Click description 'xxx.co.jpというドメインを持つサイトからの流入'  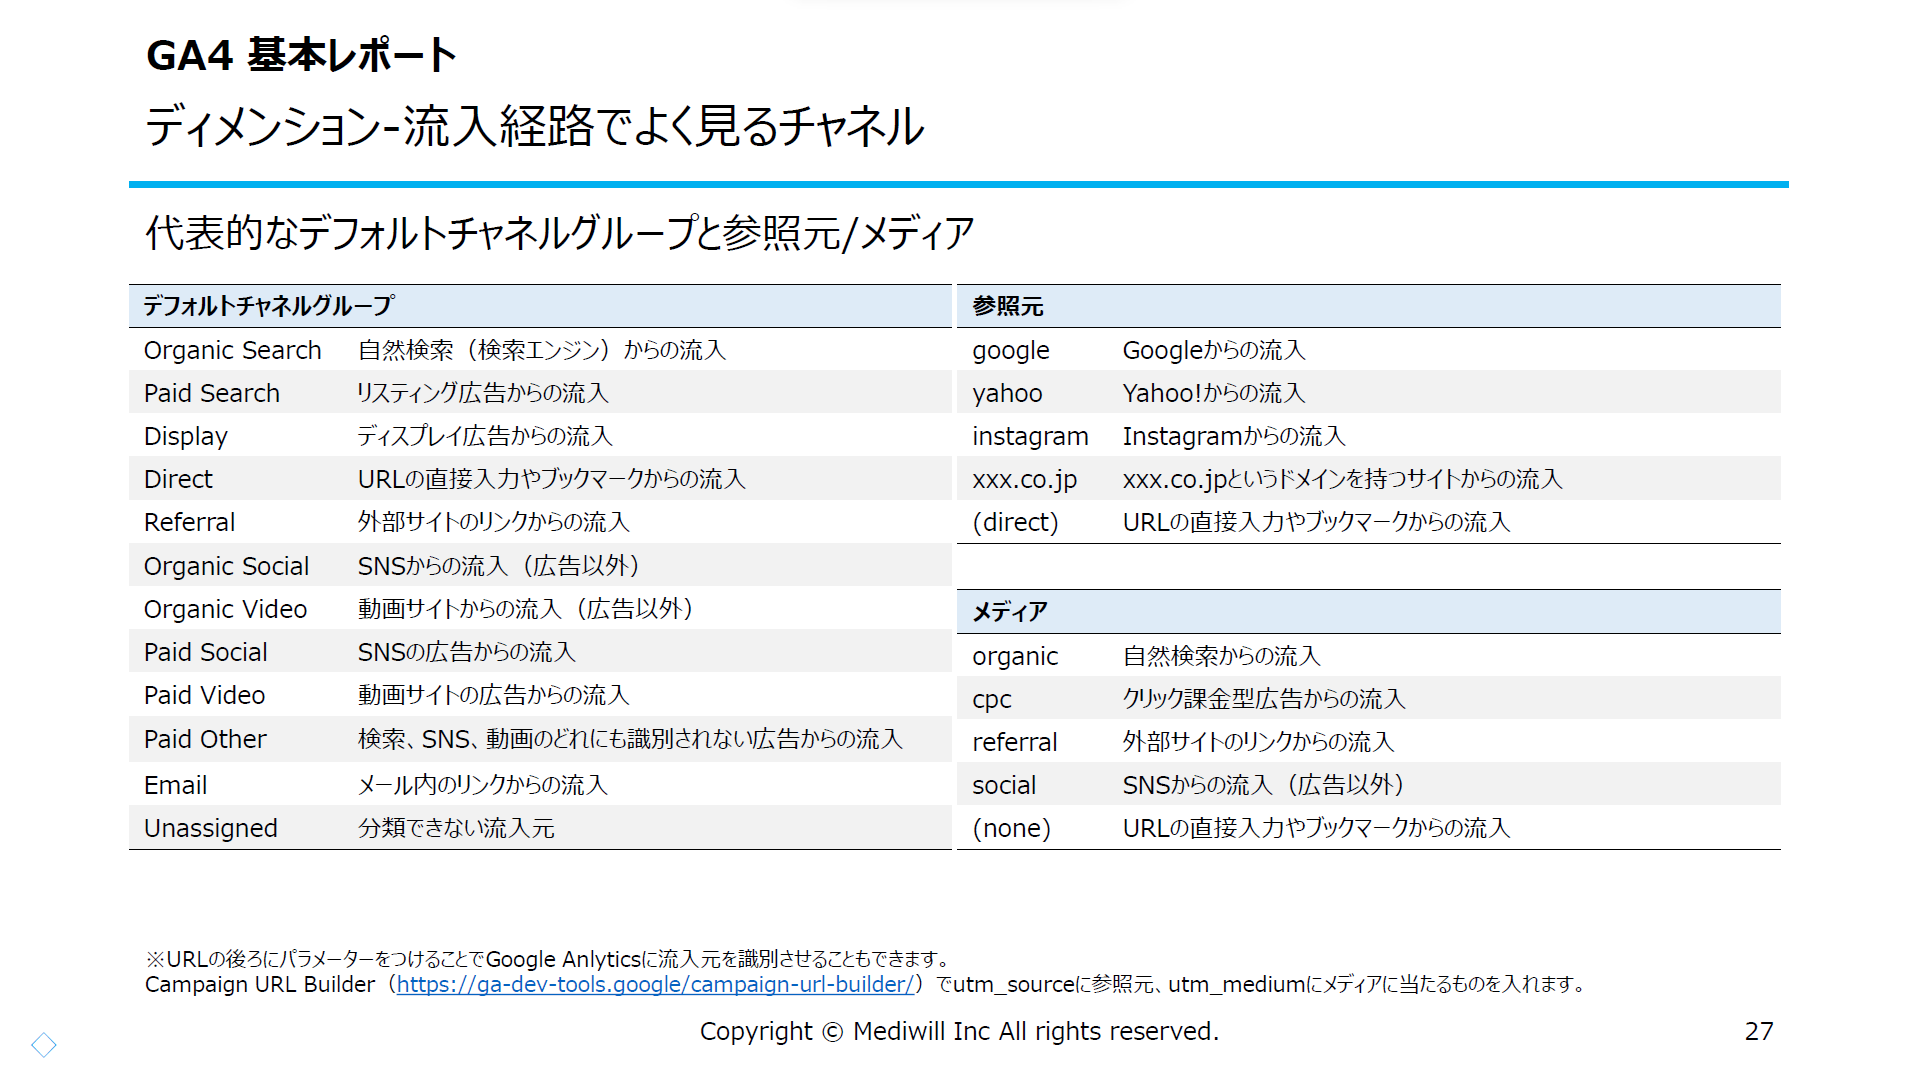(x=1342, y=479)
